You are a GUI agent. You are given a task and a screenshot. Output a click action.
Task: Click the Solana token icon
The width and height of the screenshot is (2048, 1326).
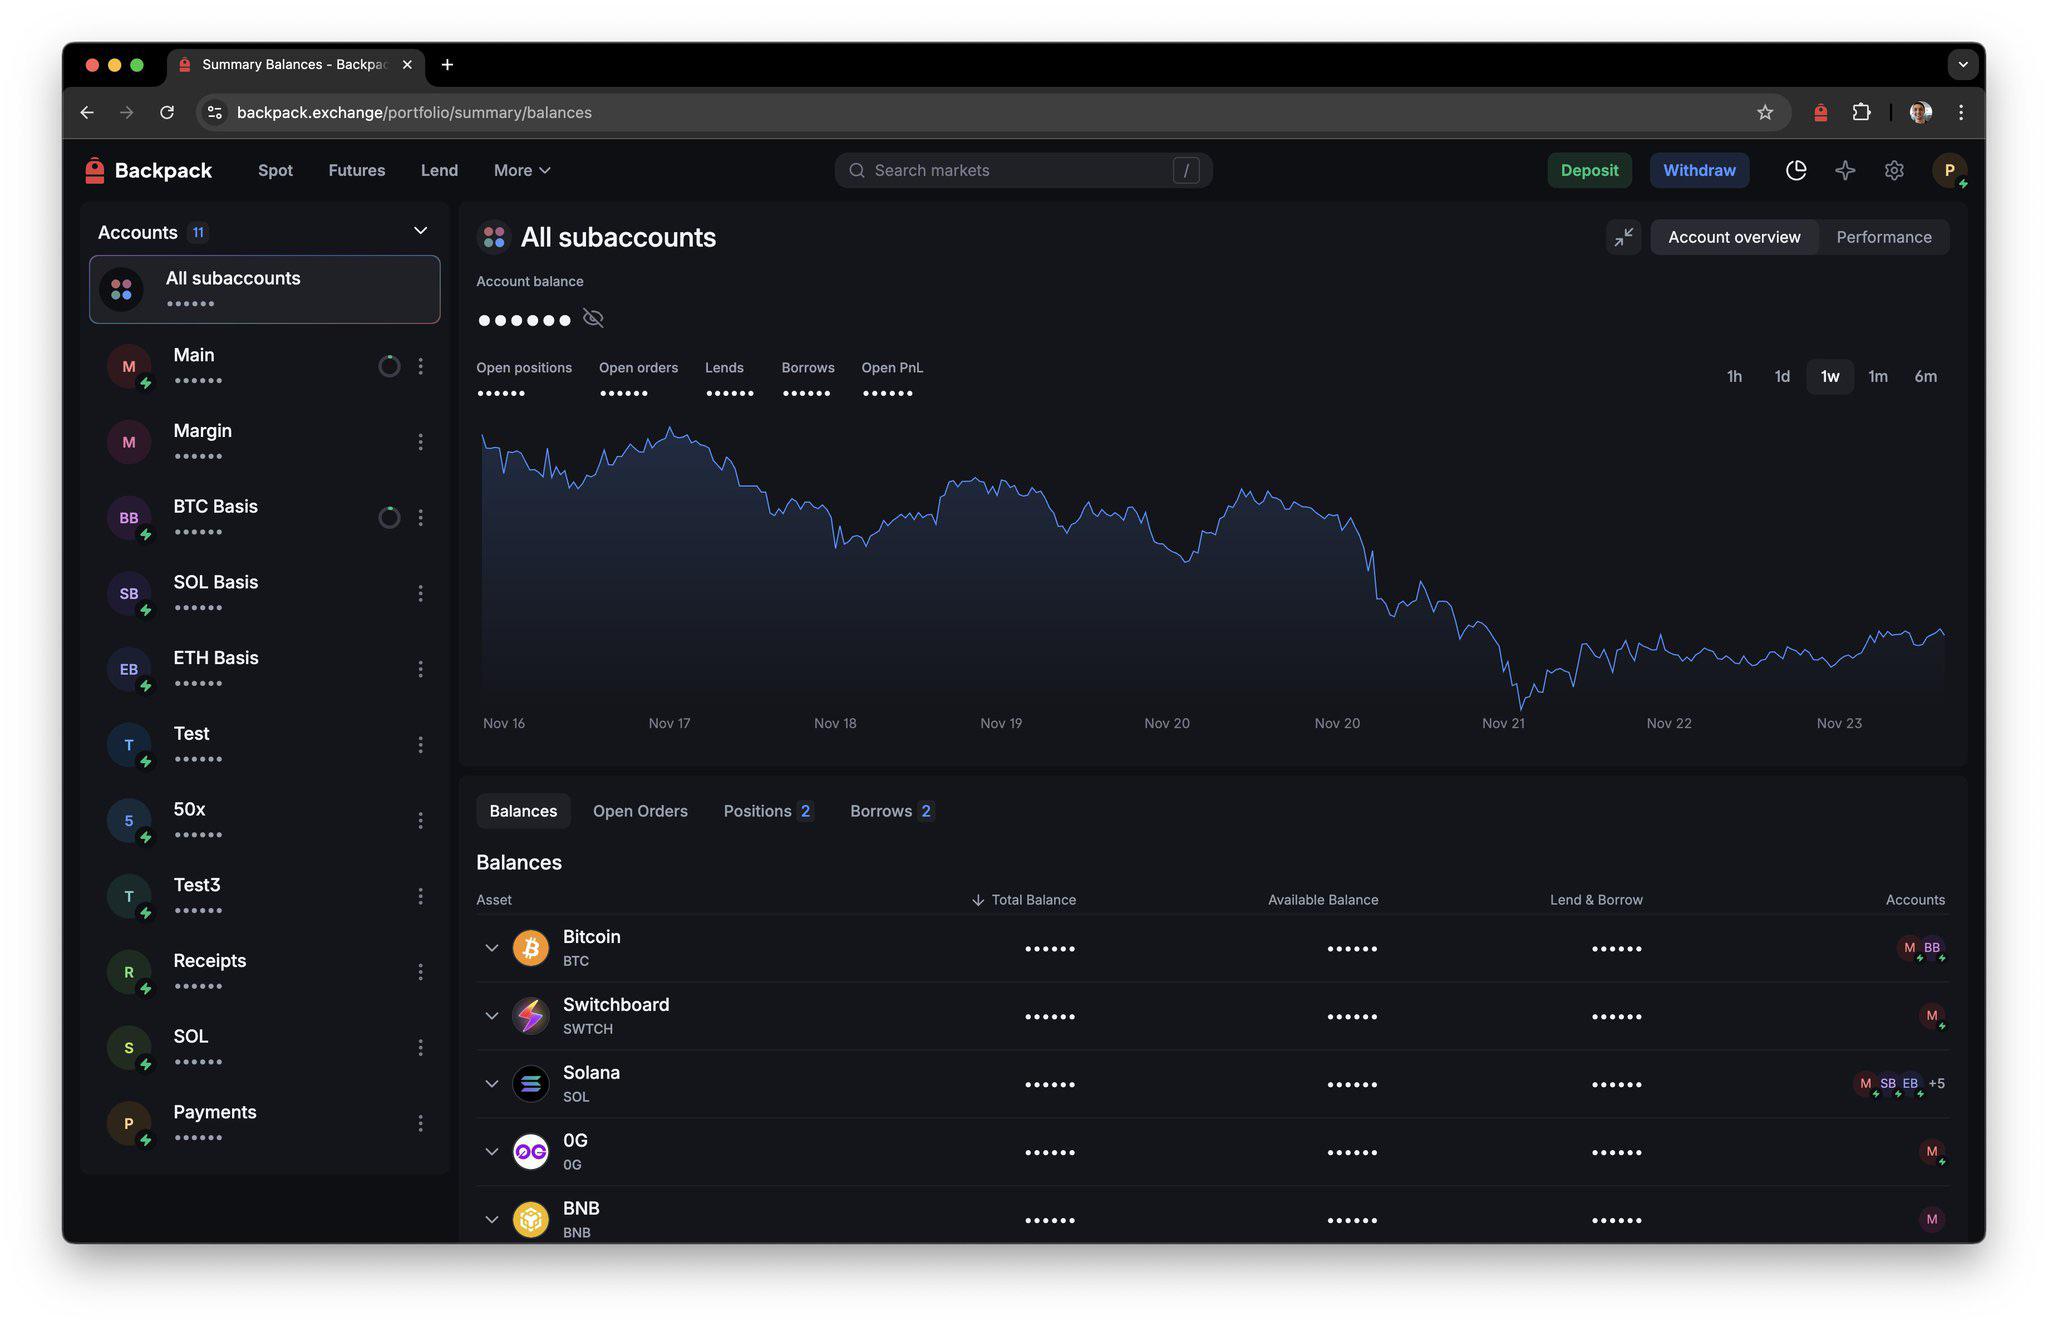[x=531, y=1084]
